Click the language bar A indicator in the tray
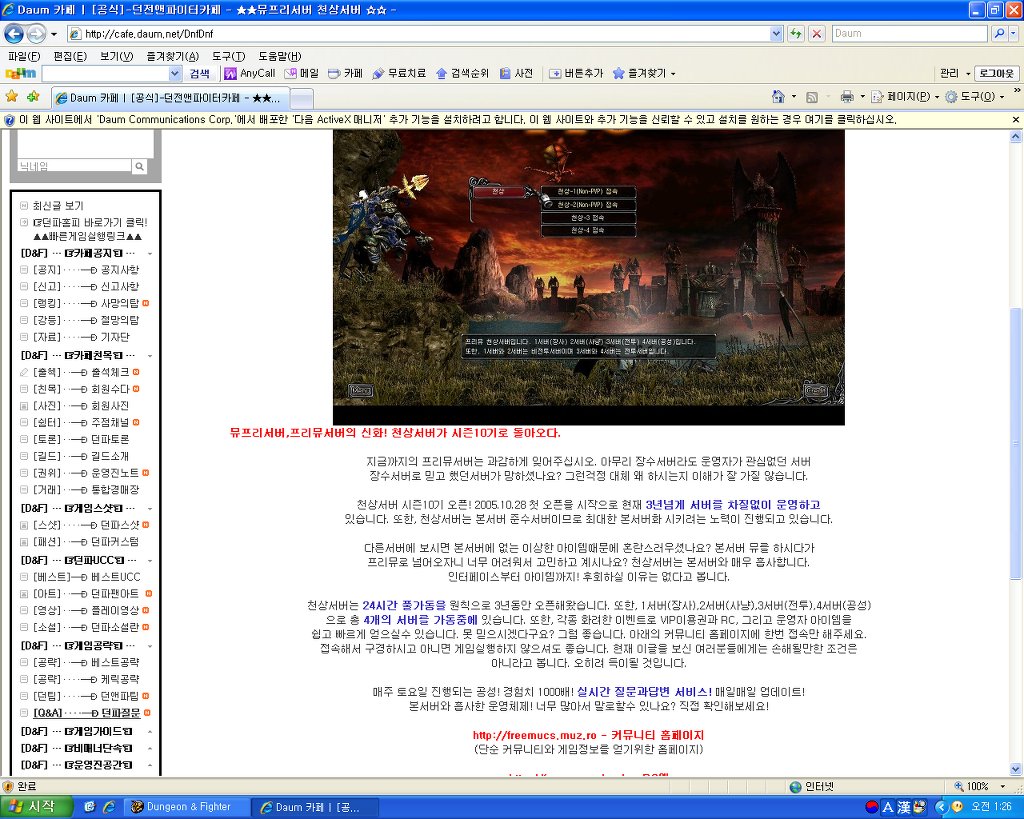Viewport: 1024px width, 819px height. [888, 807]
